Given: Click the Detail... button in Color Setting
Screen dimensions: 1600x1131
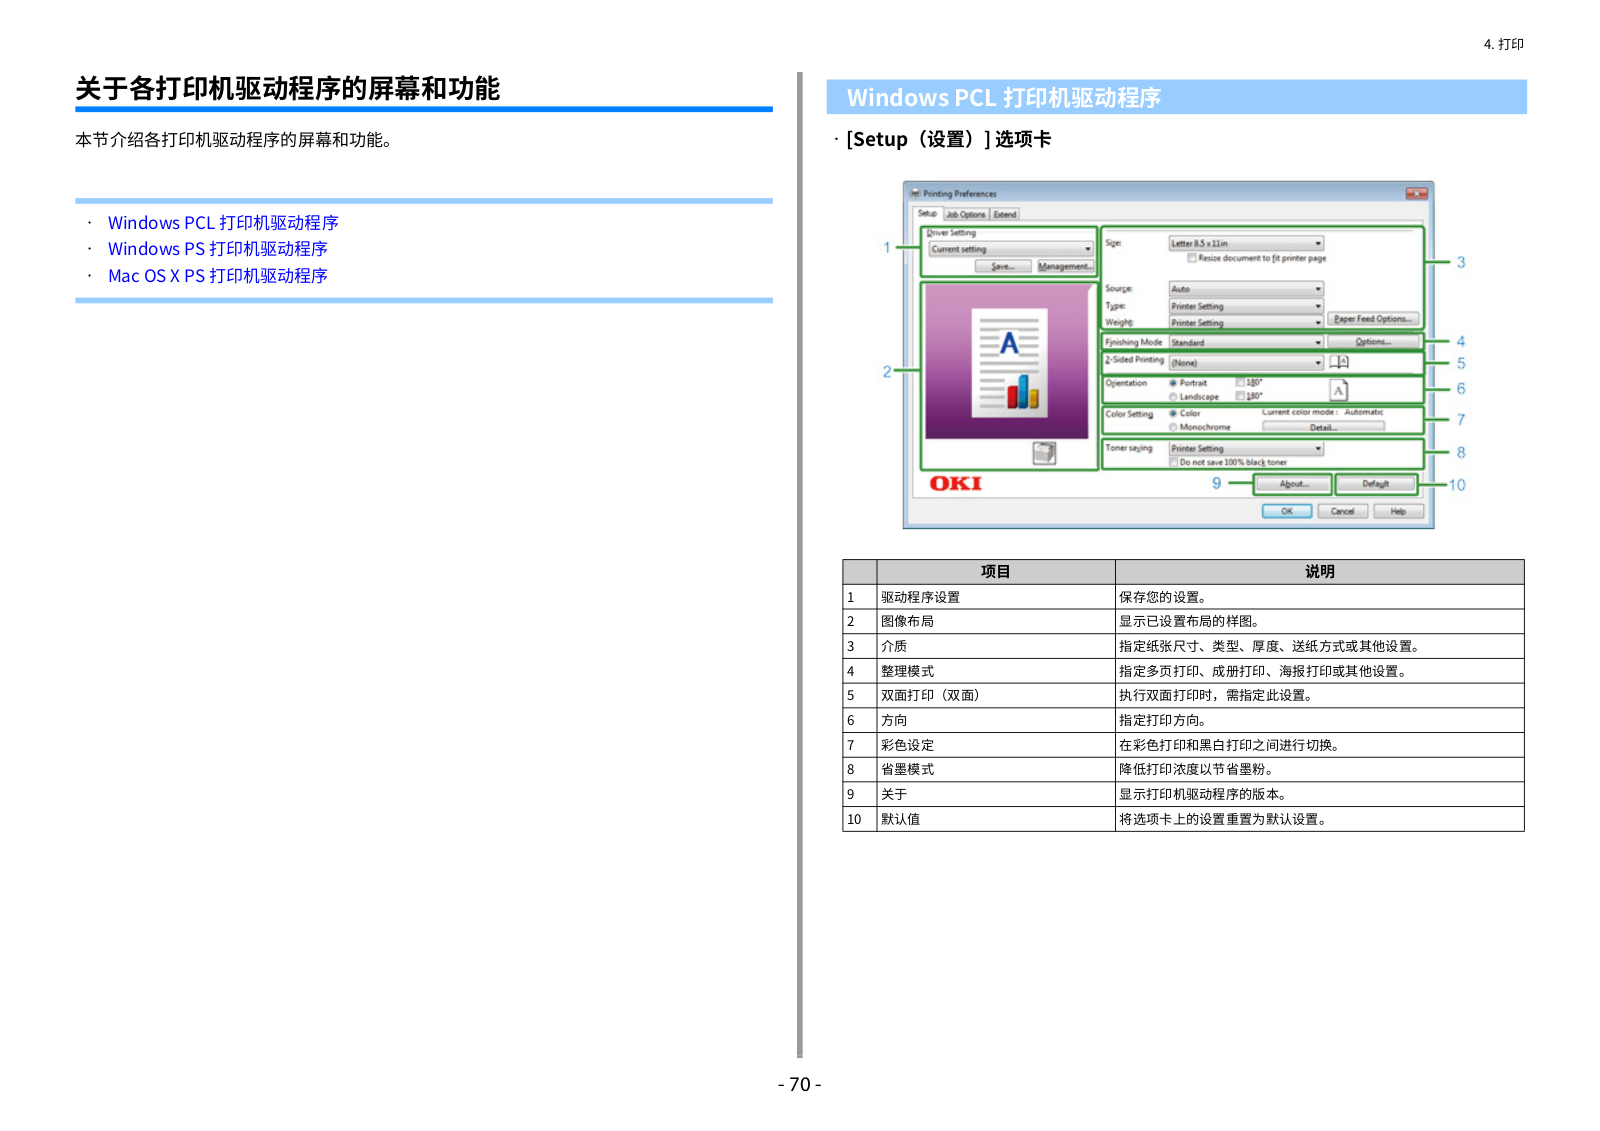Looking at the screenshot, I should (1324, 427).
